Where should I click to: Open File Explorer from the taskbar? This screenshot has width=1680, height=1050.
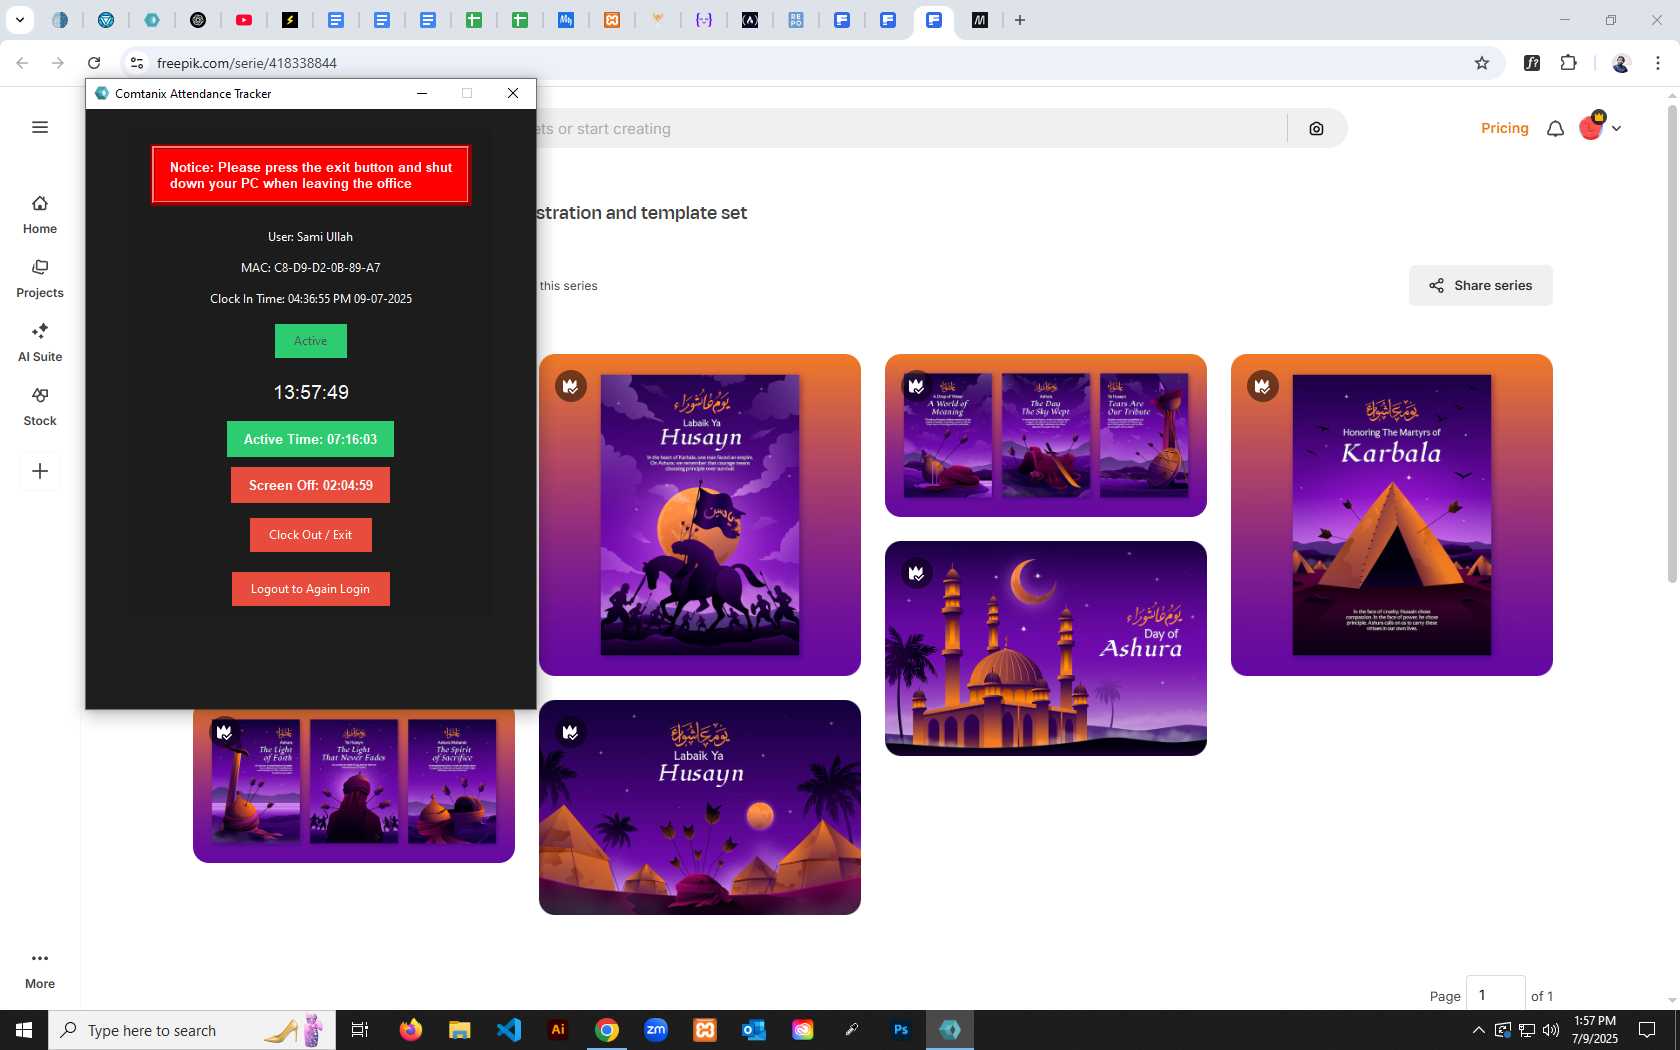[x=459, y=1030]
